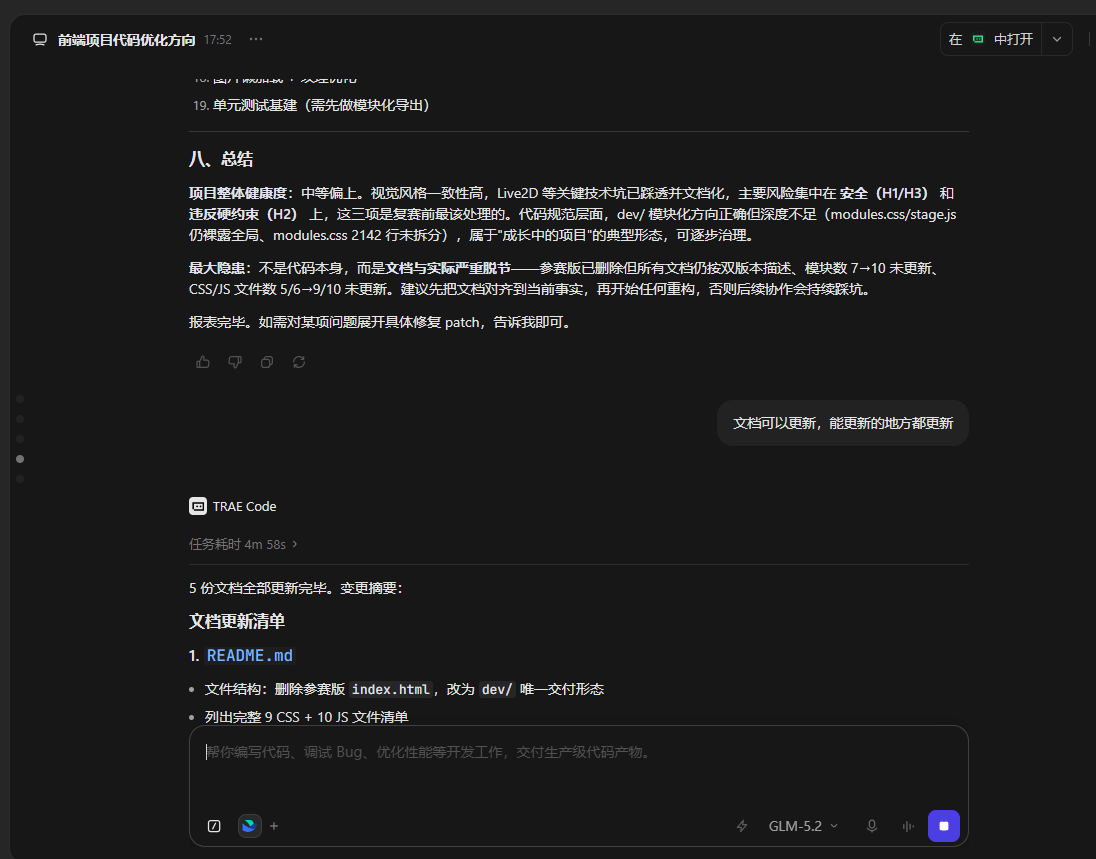The width and height of the screenshot is (1096, 859).
Task: Click the 文档更新清单 heading
Action: click(237, 621)
